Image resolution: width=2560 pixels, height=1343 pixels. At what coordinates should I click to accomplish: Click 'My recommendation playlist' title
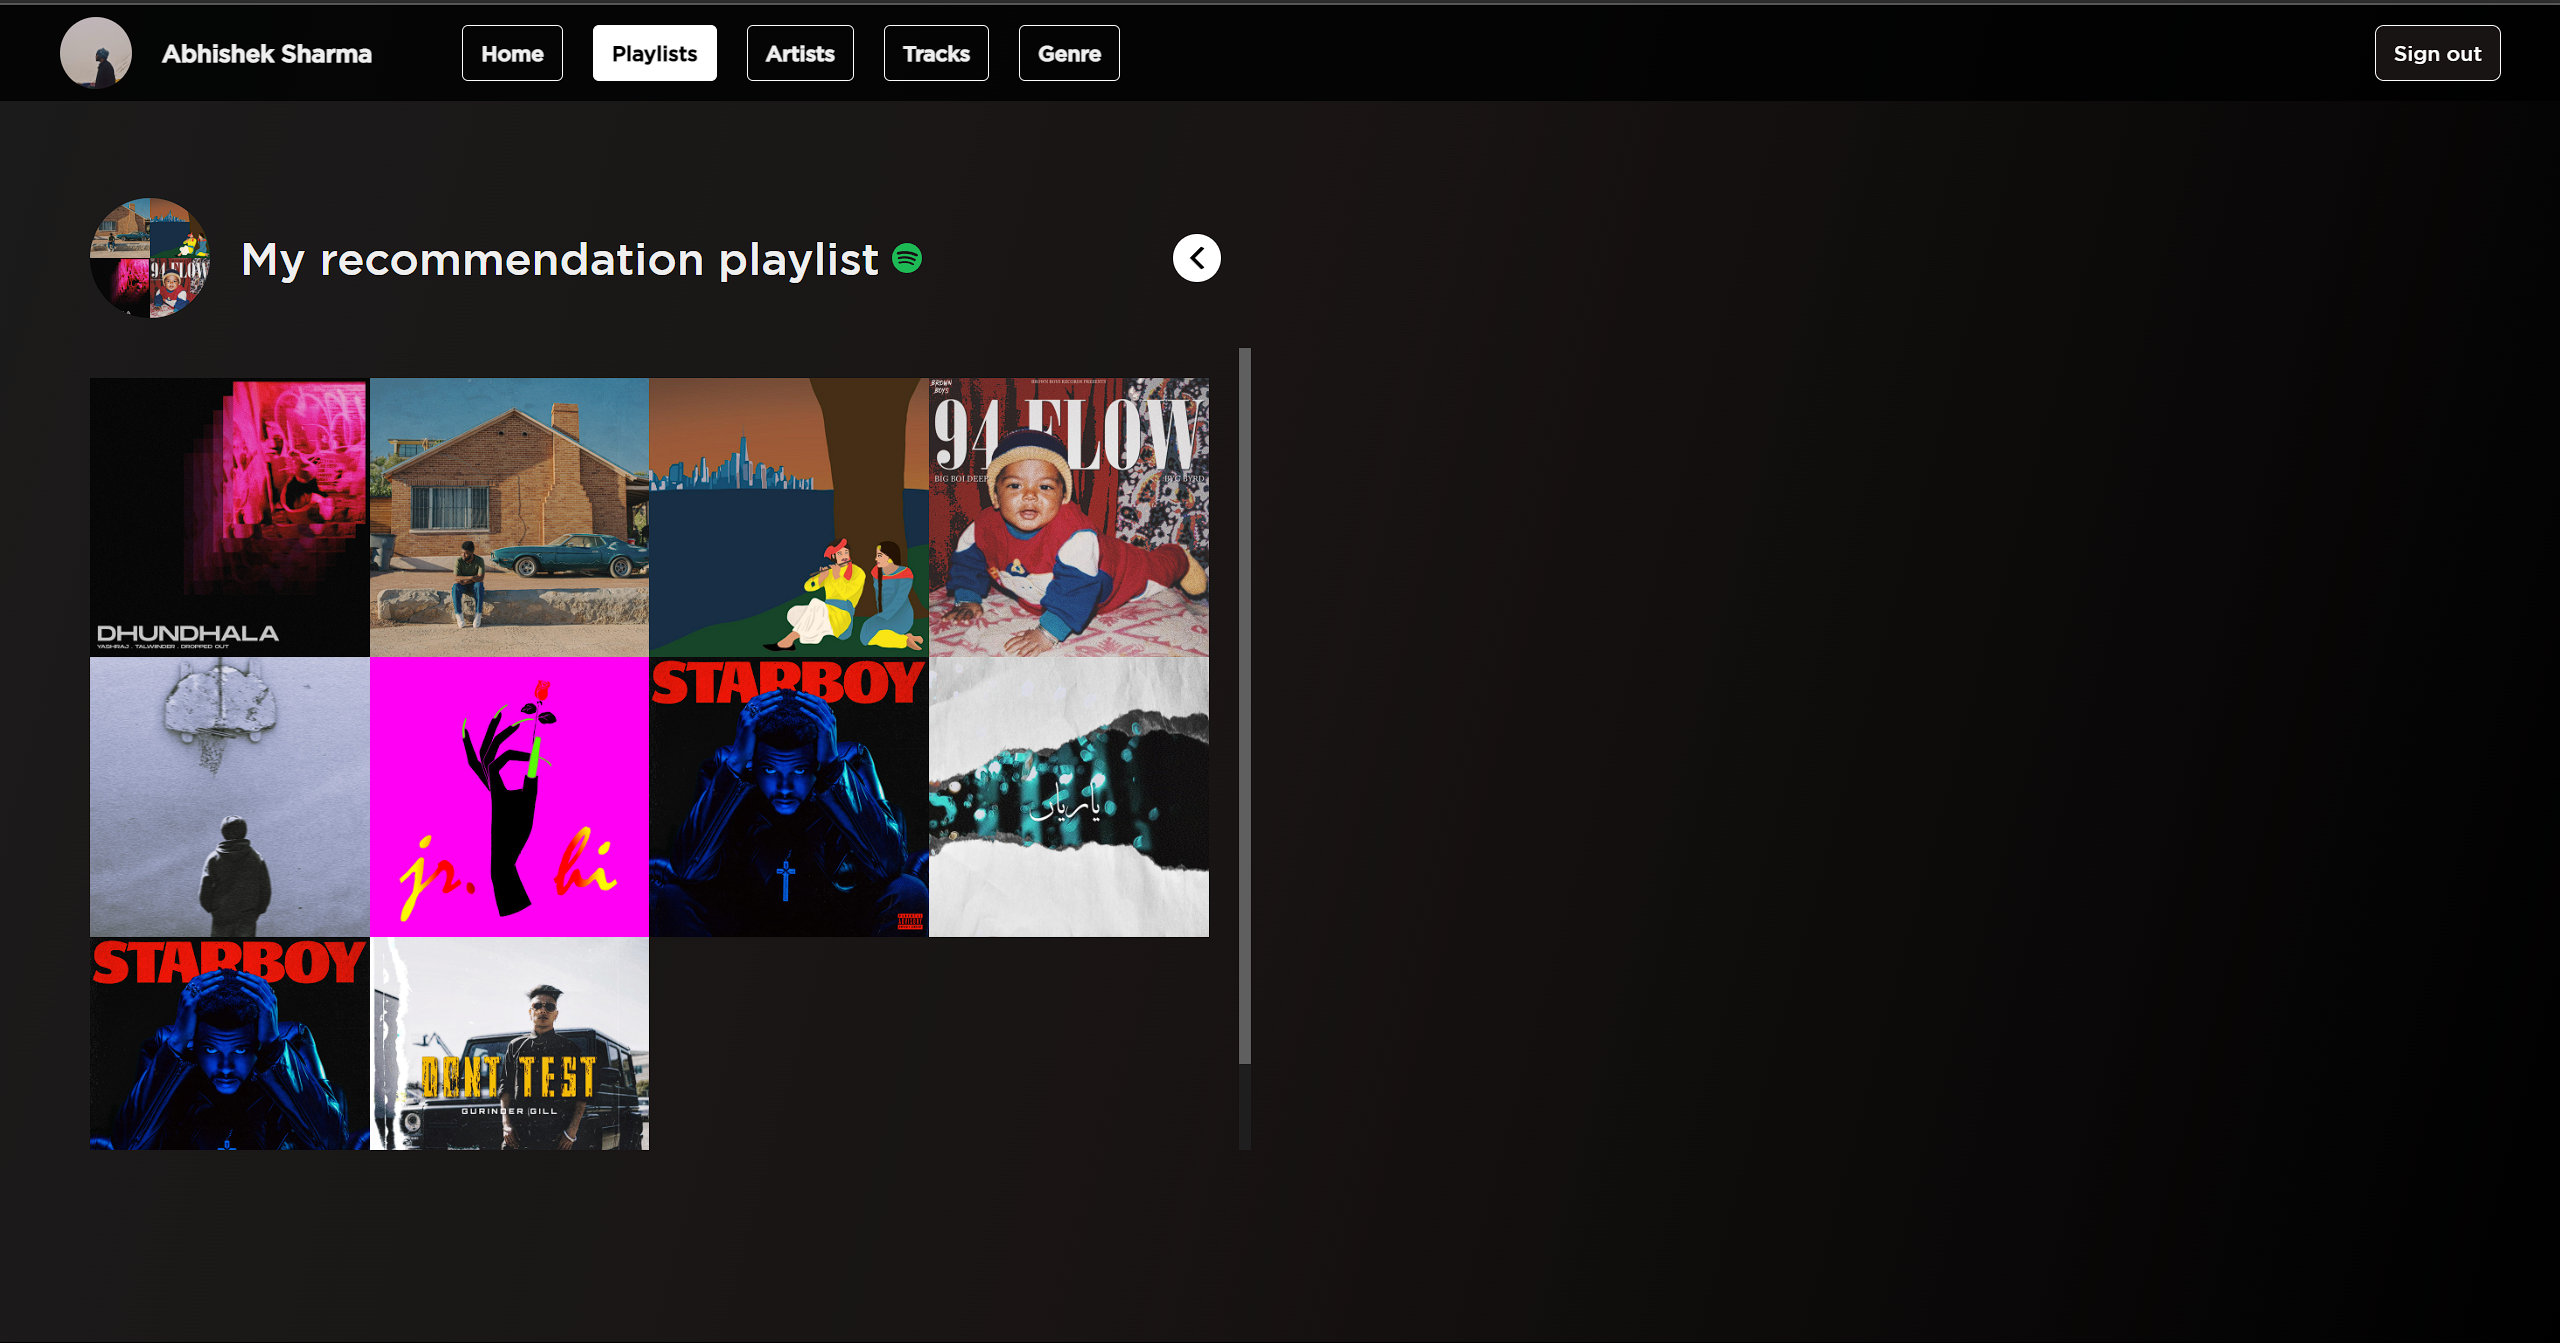(x=560, y=259)
